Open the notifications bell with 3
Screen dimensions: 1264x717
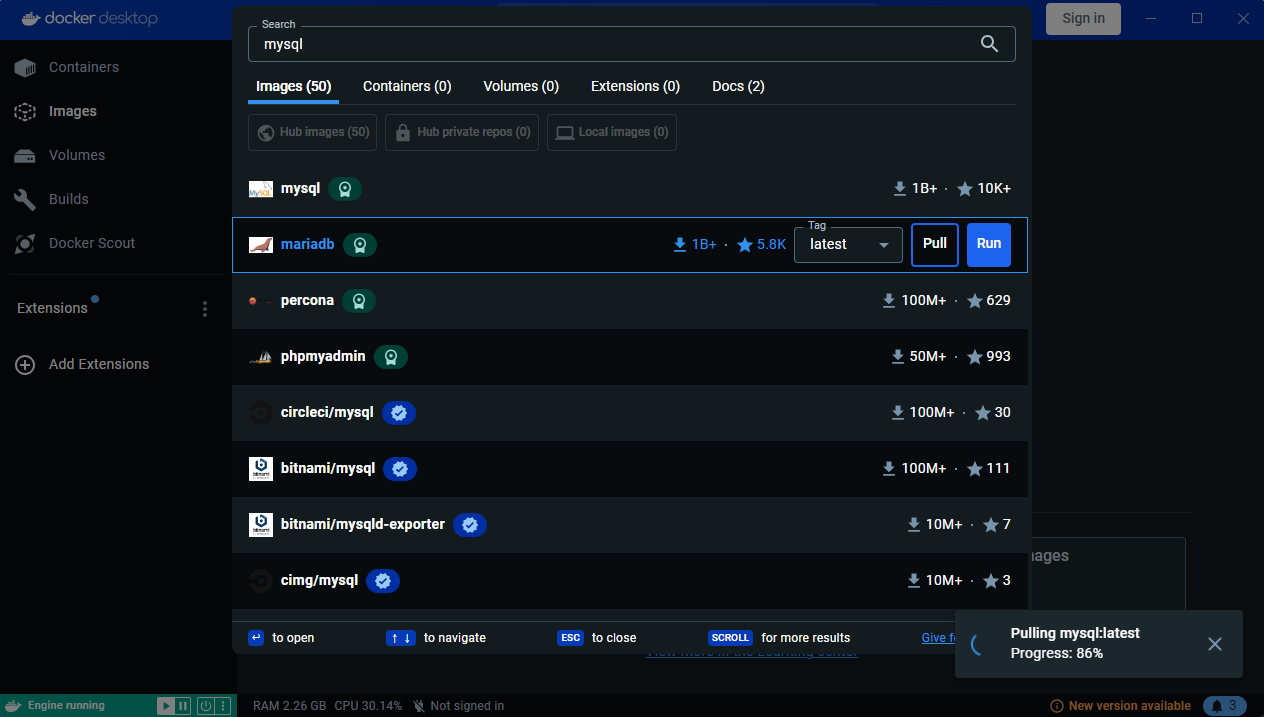tap(1225, 706)
